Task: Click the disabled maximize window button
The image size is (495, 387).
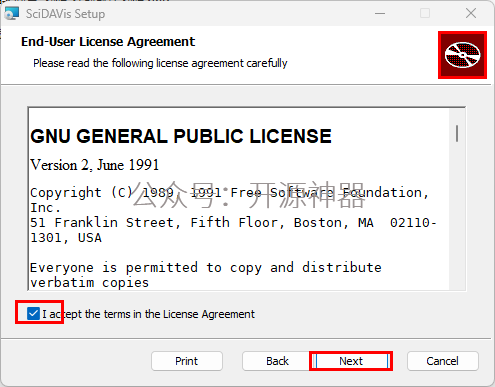Action: tap(425, 14)
